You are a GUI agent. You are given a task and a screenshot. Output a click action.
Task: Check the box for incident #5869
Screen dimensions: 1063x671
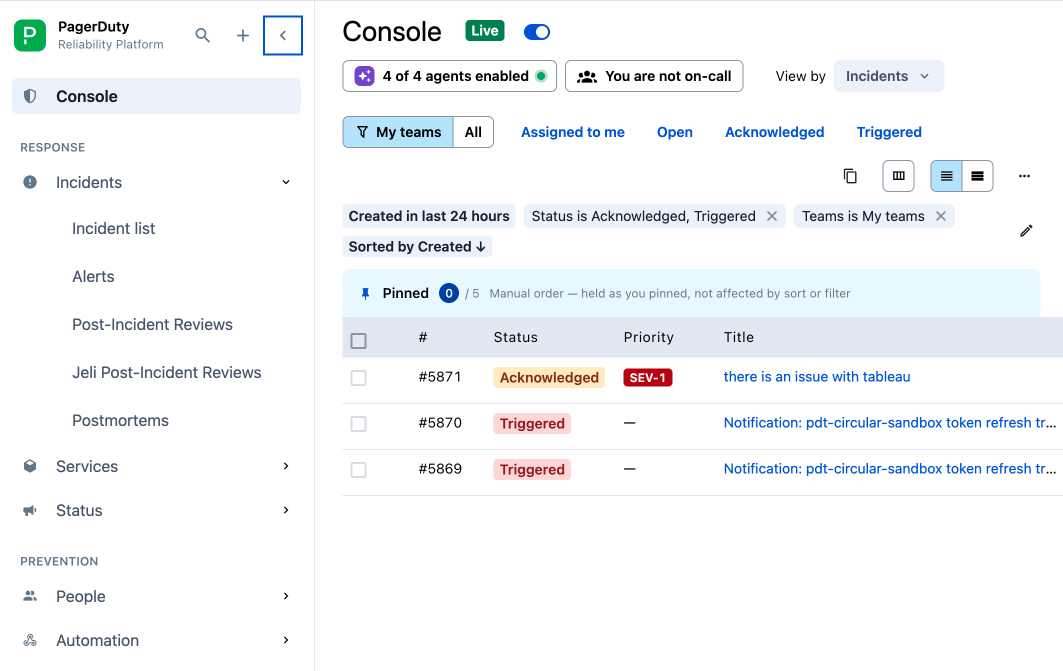[359, 470]
